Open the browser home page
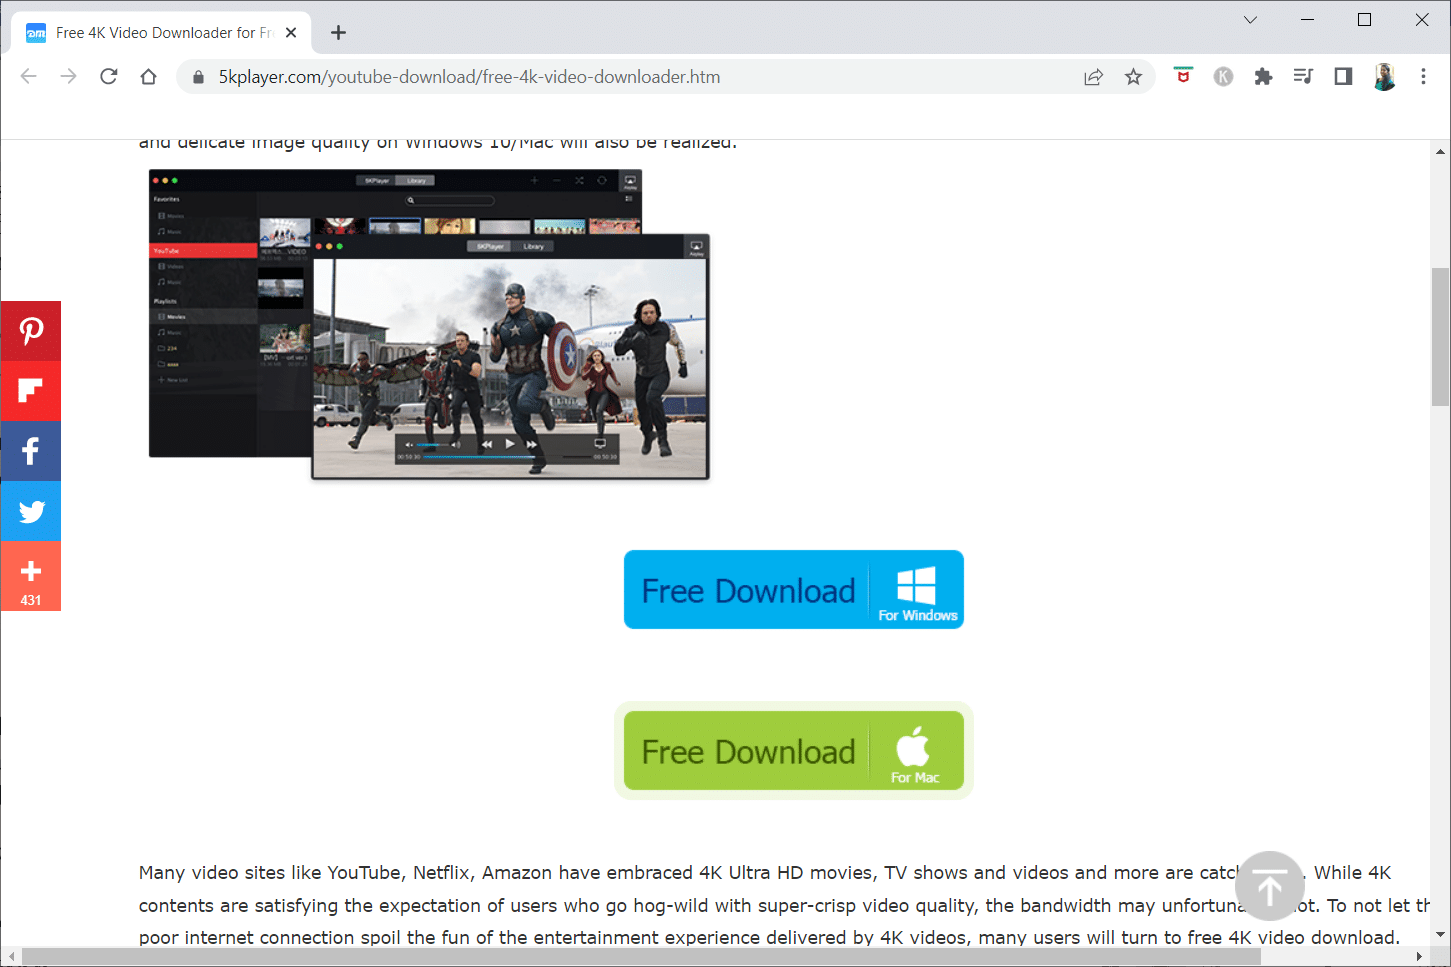Screen dimensions: 1451x967 tap(149, 77)
